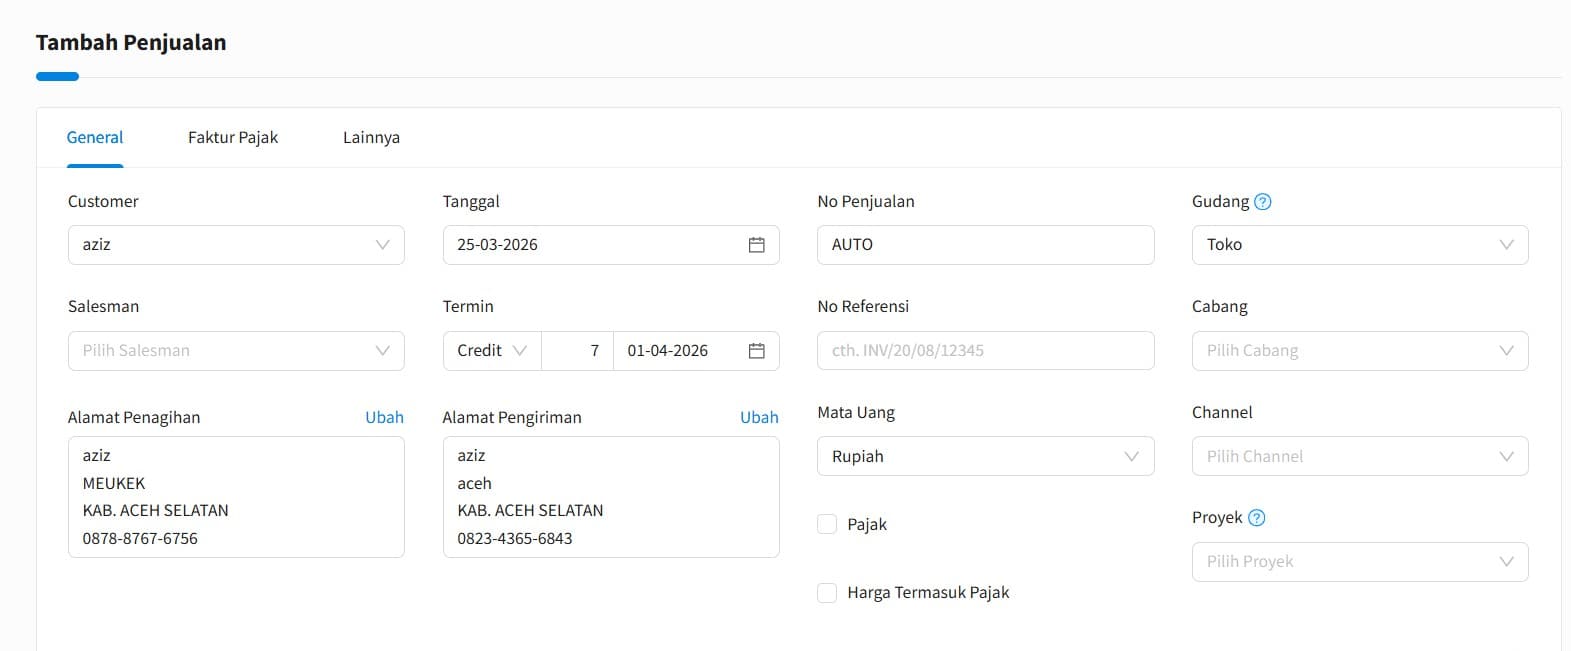The height and width of the screenshot is (651, 1571).
Task: Open the Pilih Salesman dropdown
Action: [236, 351]
